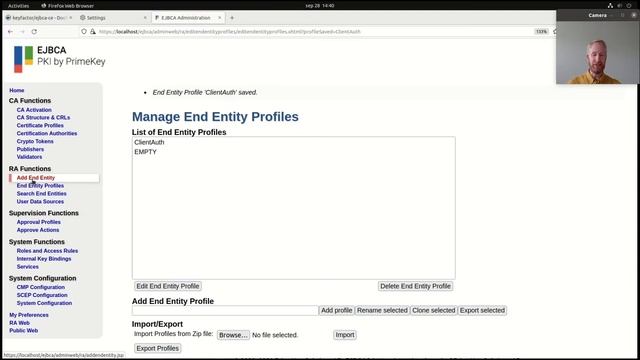
Task: Open Approve Actions
Action: click(x=38, y=230)
